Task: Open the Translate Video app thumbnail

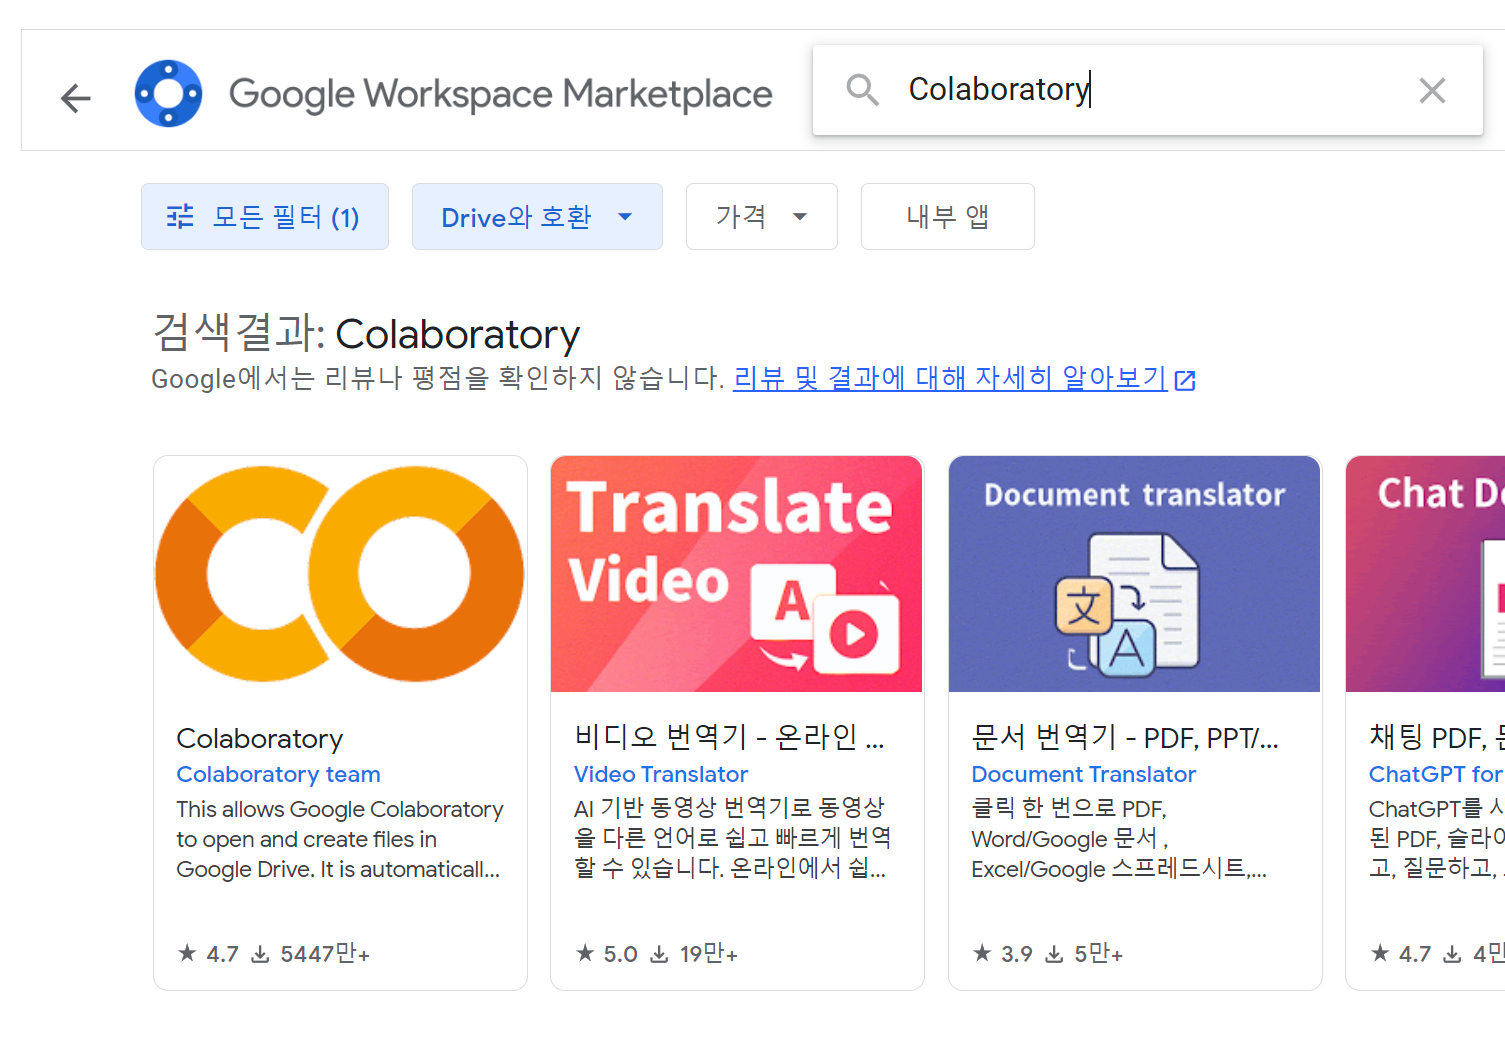Action: coord(737,574)
